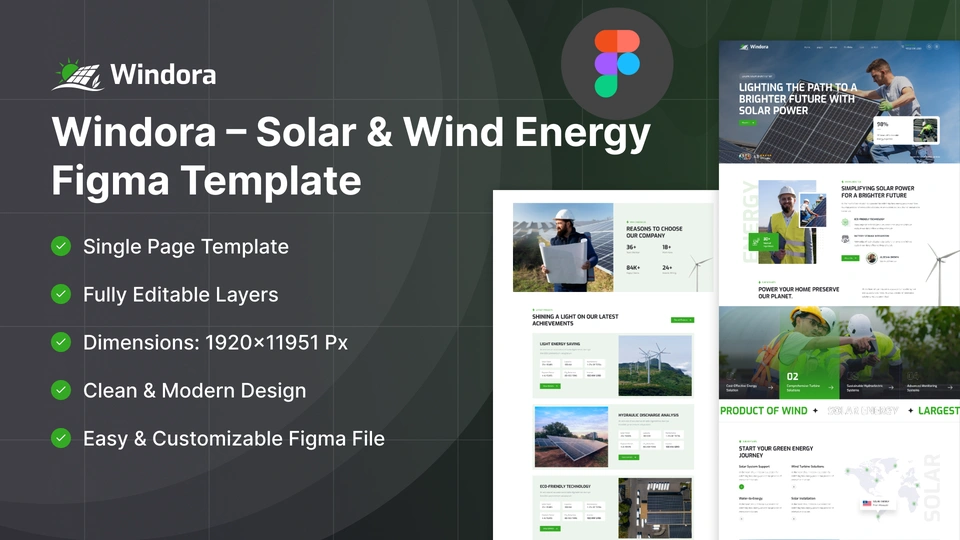960x540 pixels.
Task: Click the green hero button under Solar Power headline
Action: (x=748, y=123)
